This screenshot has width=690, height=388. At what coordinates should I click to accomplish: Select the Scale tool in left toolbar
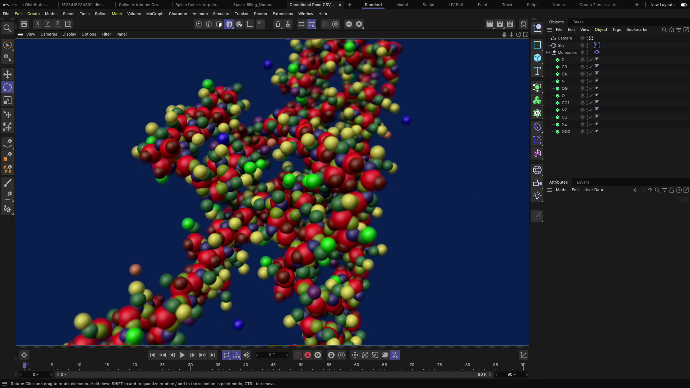(x=7, y=100)
